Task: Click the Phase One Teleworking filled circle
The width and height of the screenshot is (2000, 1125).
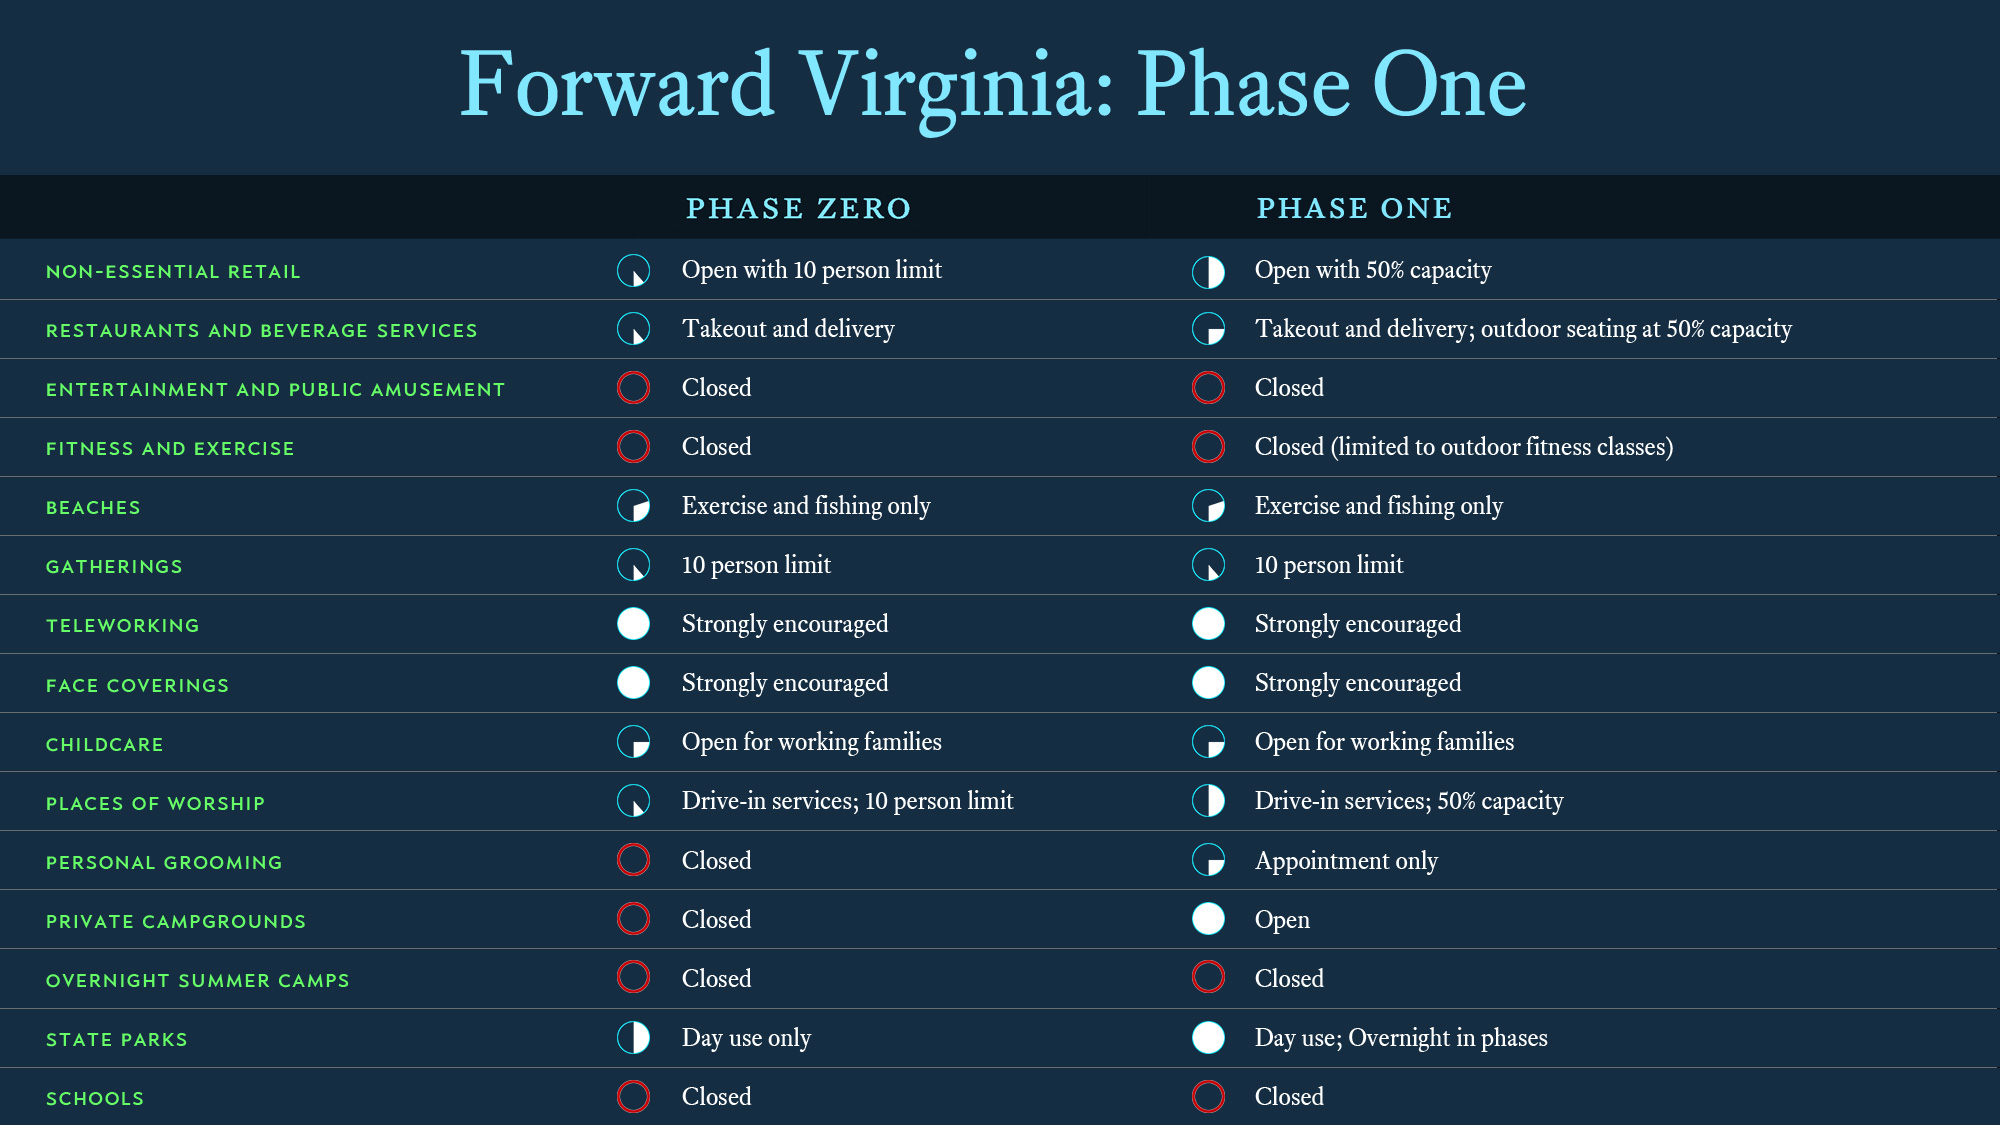Action: point(1208,624)
